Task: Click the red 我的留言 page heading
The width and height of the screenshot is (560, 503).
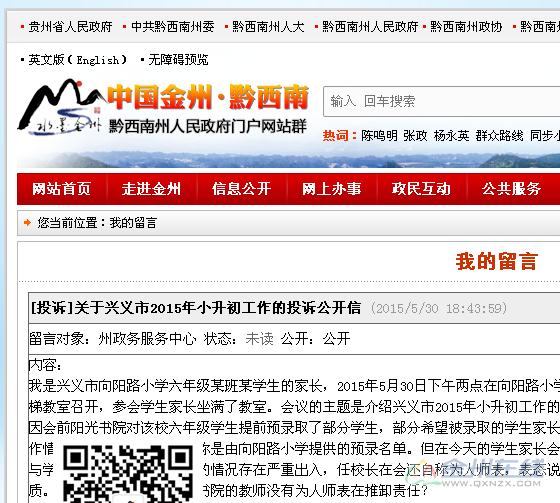Action: click(x=496, y=262)
